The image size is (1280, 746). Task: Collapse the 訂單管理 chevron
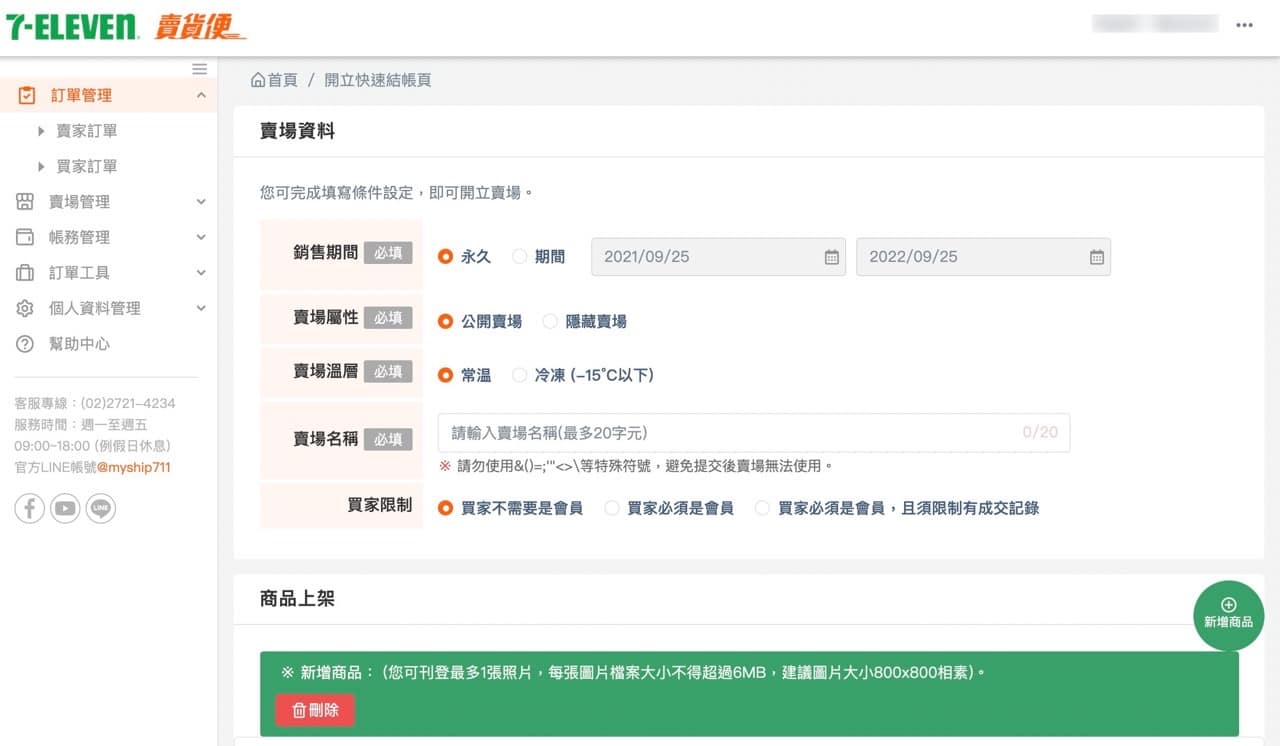point(201,95)
